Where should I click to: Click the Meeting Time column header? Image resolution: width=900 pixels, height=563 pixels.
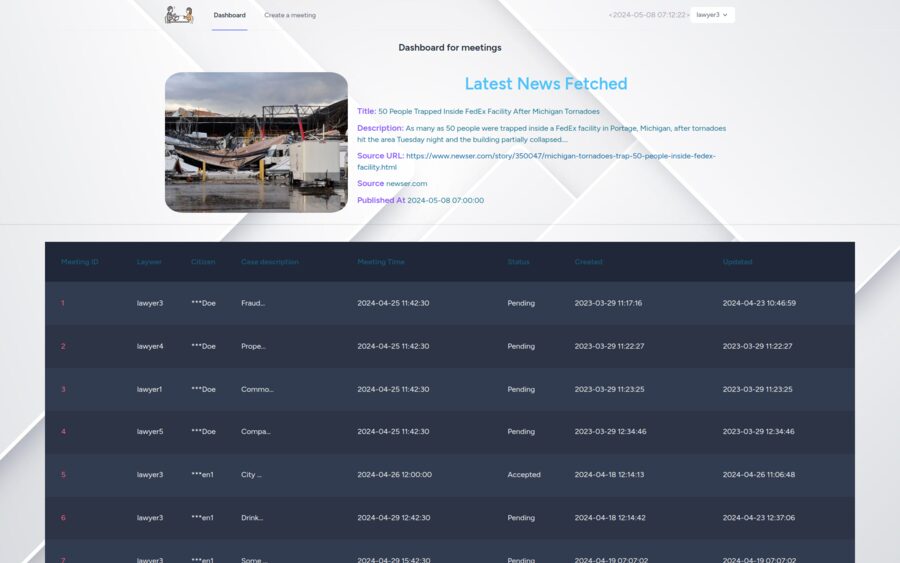(x=381, y=262)
